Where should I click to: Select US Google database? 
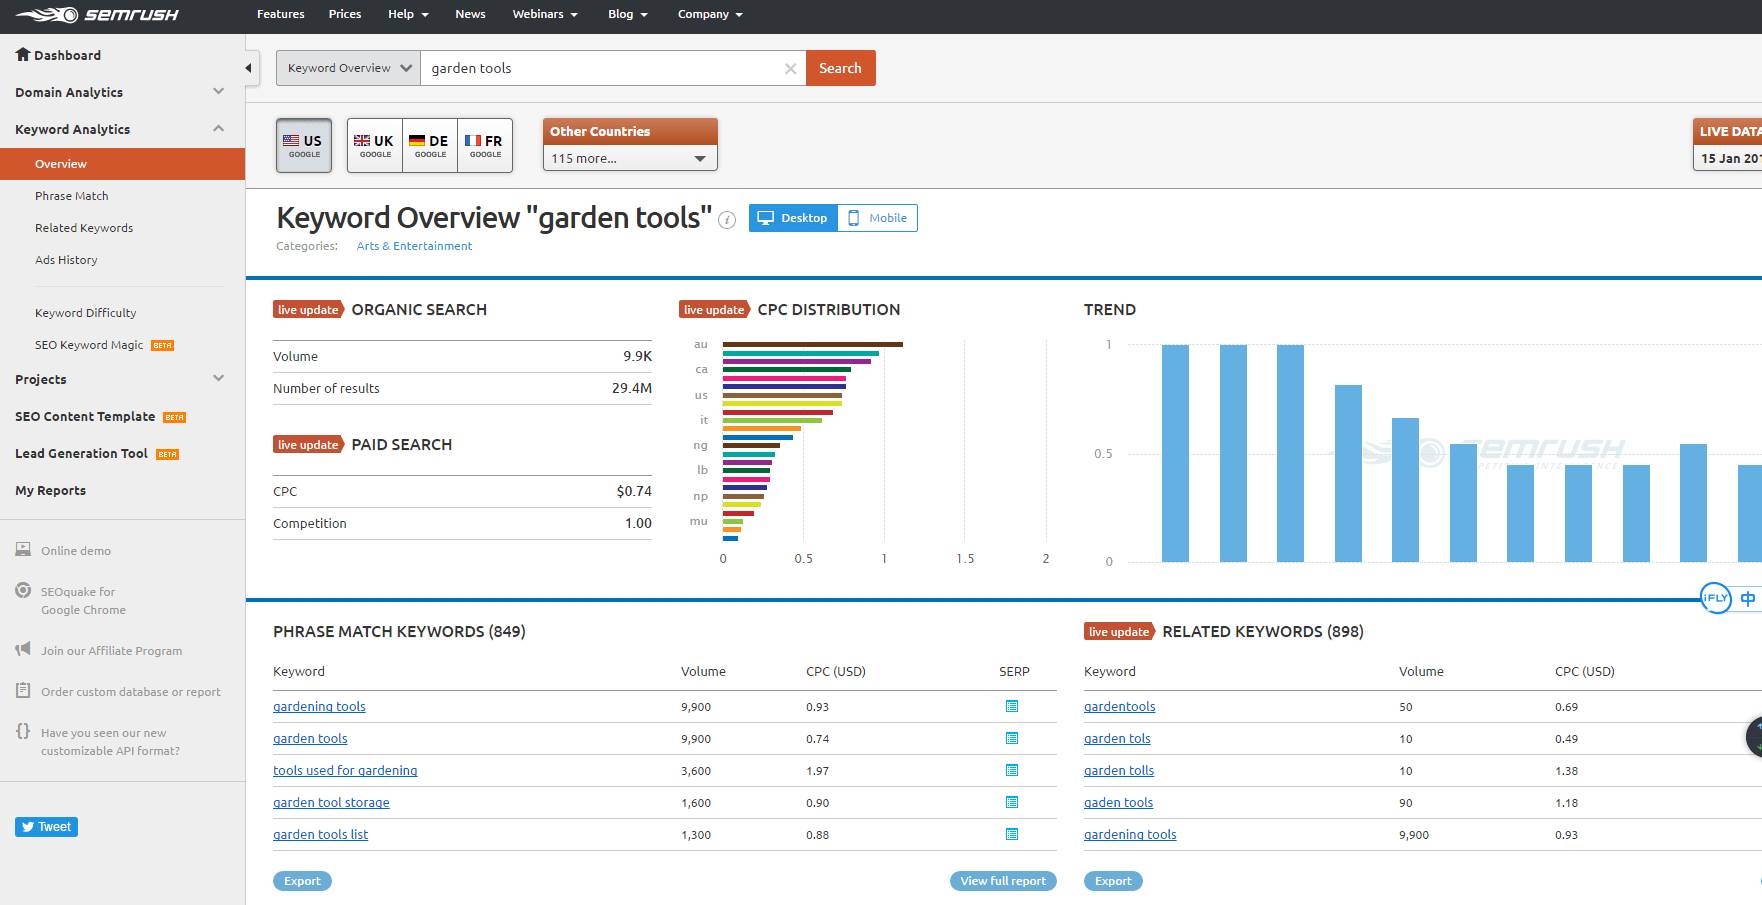(x=304, y=146)
